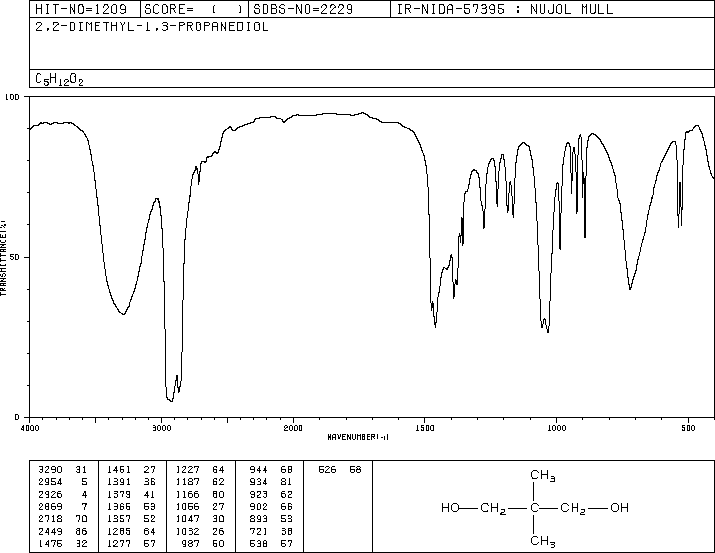Select the 2954 peak table entry
Viewport: 715px width, 553px height.
click(x=62, y=482)
